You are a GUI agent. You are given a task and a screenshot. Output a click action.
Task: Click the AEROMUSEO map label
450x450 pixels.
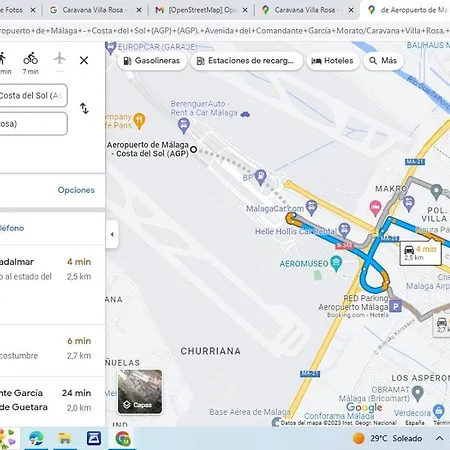tap(304, 264)
